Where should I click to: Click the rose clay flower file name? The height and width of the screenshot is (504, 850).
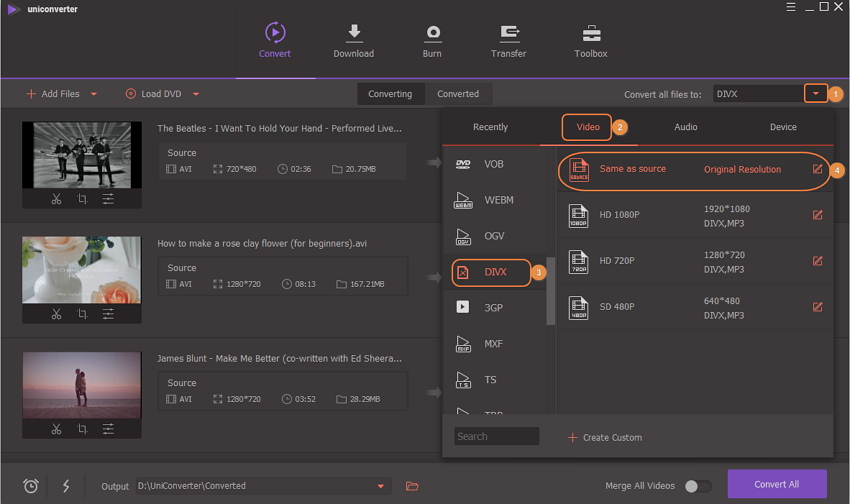pyautogui.click(x=262, y=243)
